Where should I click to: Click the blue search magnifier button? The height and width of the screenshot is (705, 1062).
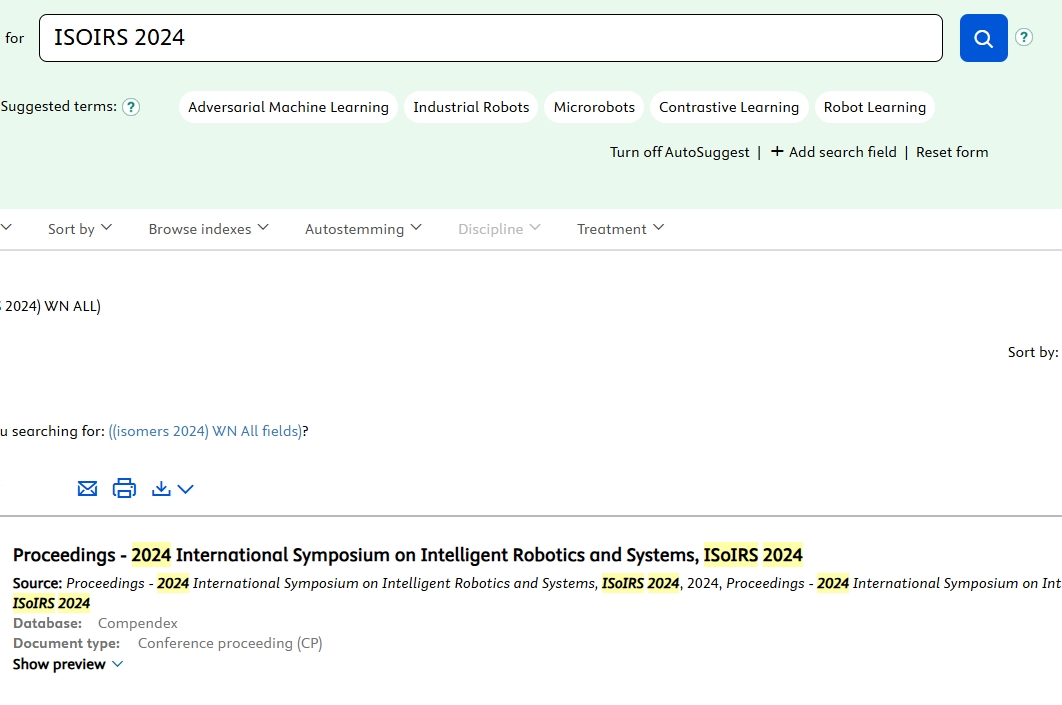pyautogui.click(x=983, y=38)
